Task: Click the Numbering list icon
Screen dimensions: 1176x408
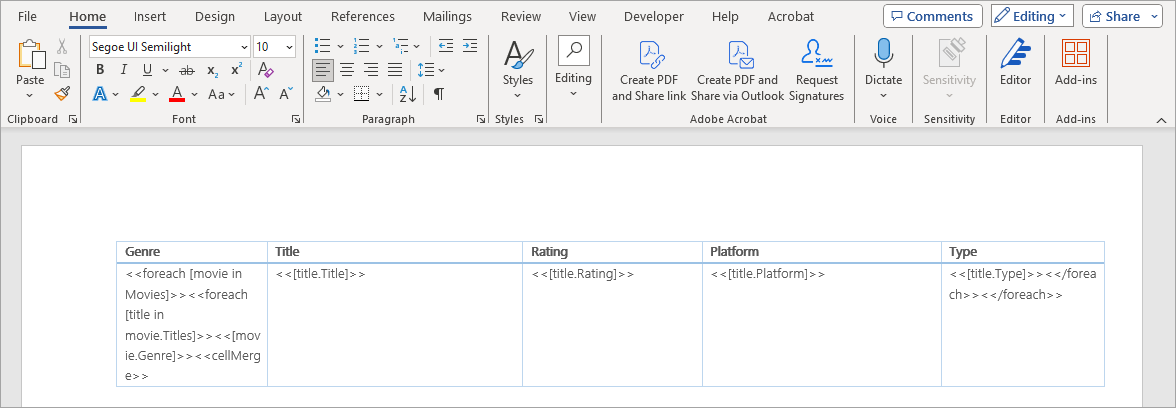Action: click(x=362, y=46)
